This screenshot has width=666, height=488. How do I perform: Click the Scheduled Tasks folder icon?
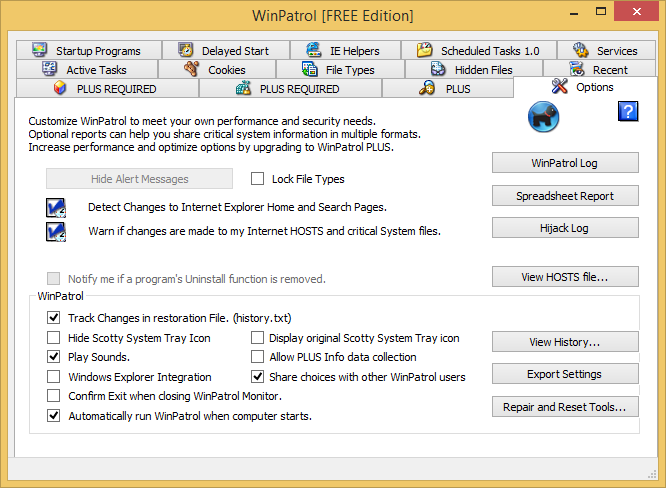click(x=424, y=50)
